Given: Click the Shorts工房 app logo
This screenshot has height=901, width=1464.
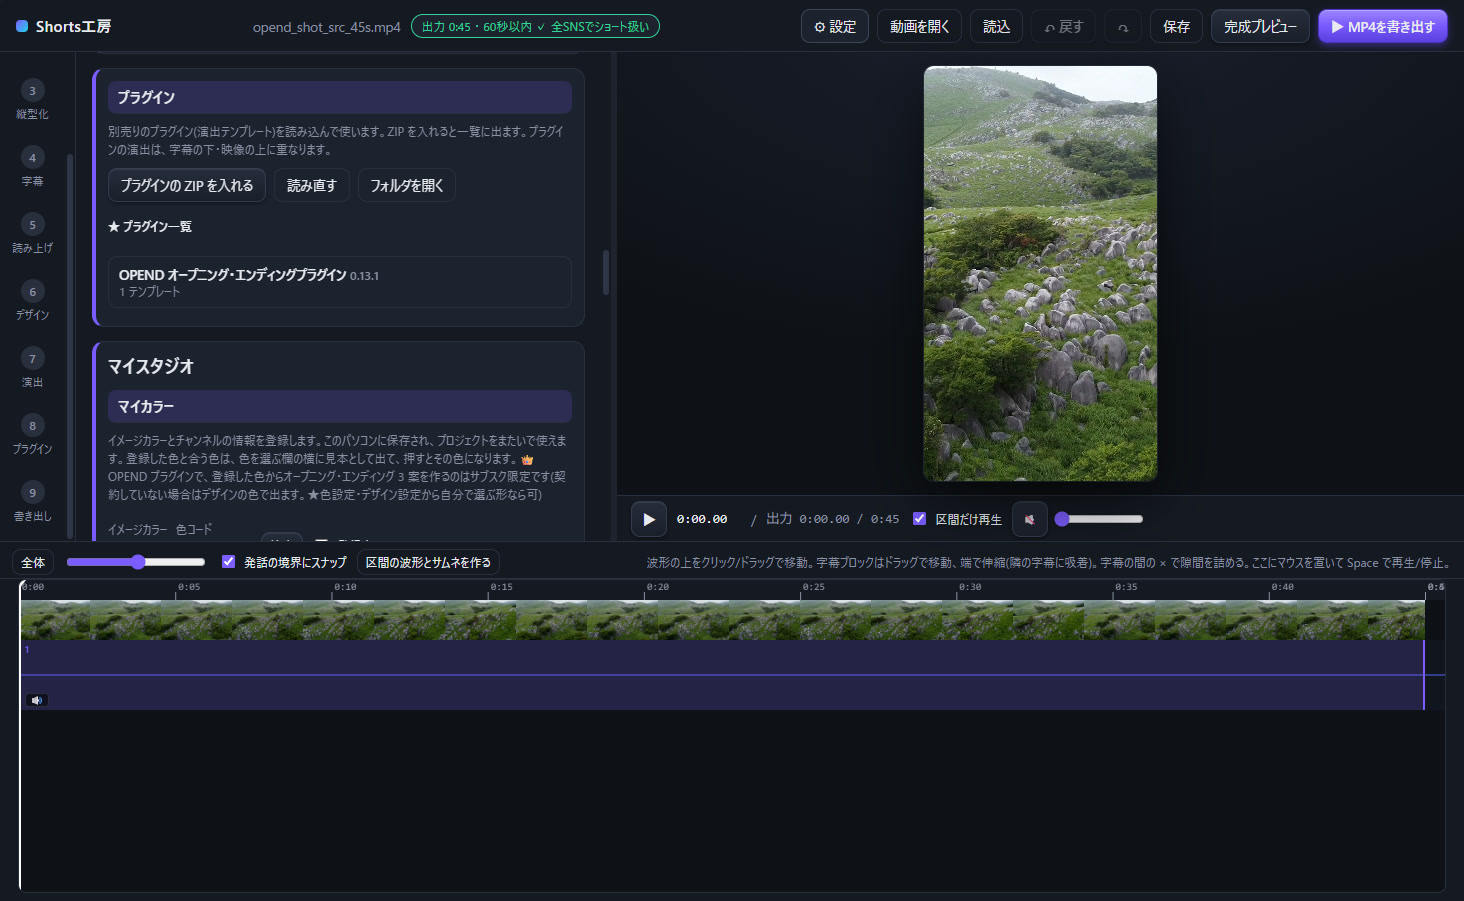Looking at the screenshot, I should click(64, 27).
